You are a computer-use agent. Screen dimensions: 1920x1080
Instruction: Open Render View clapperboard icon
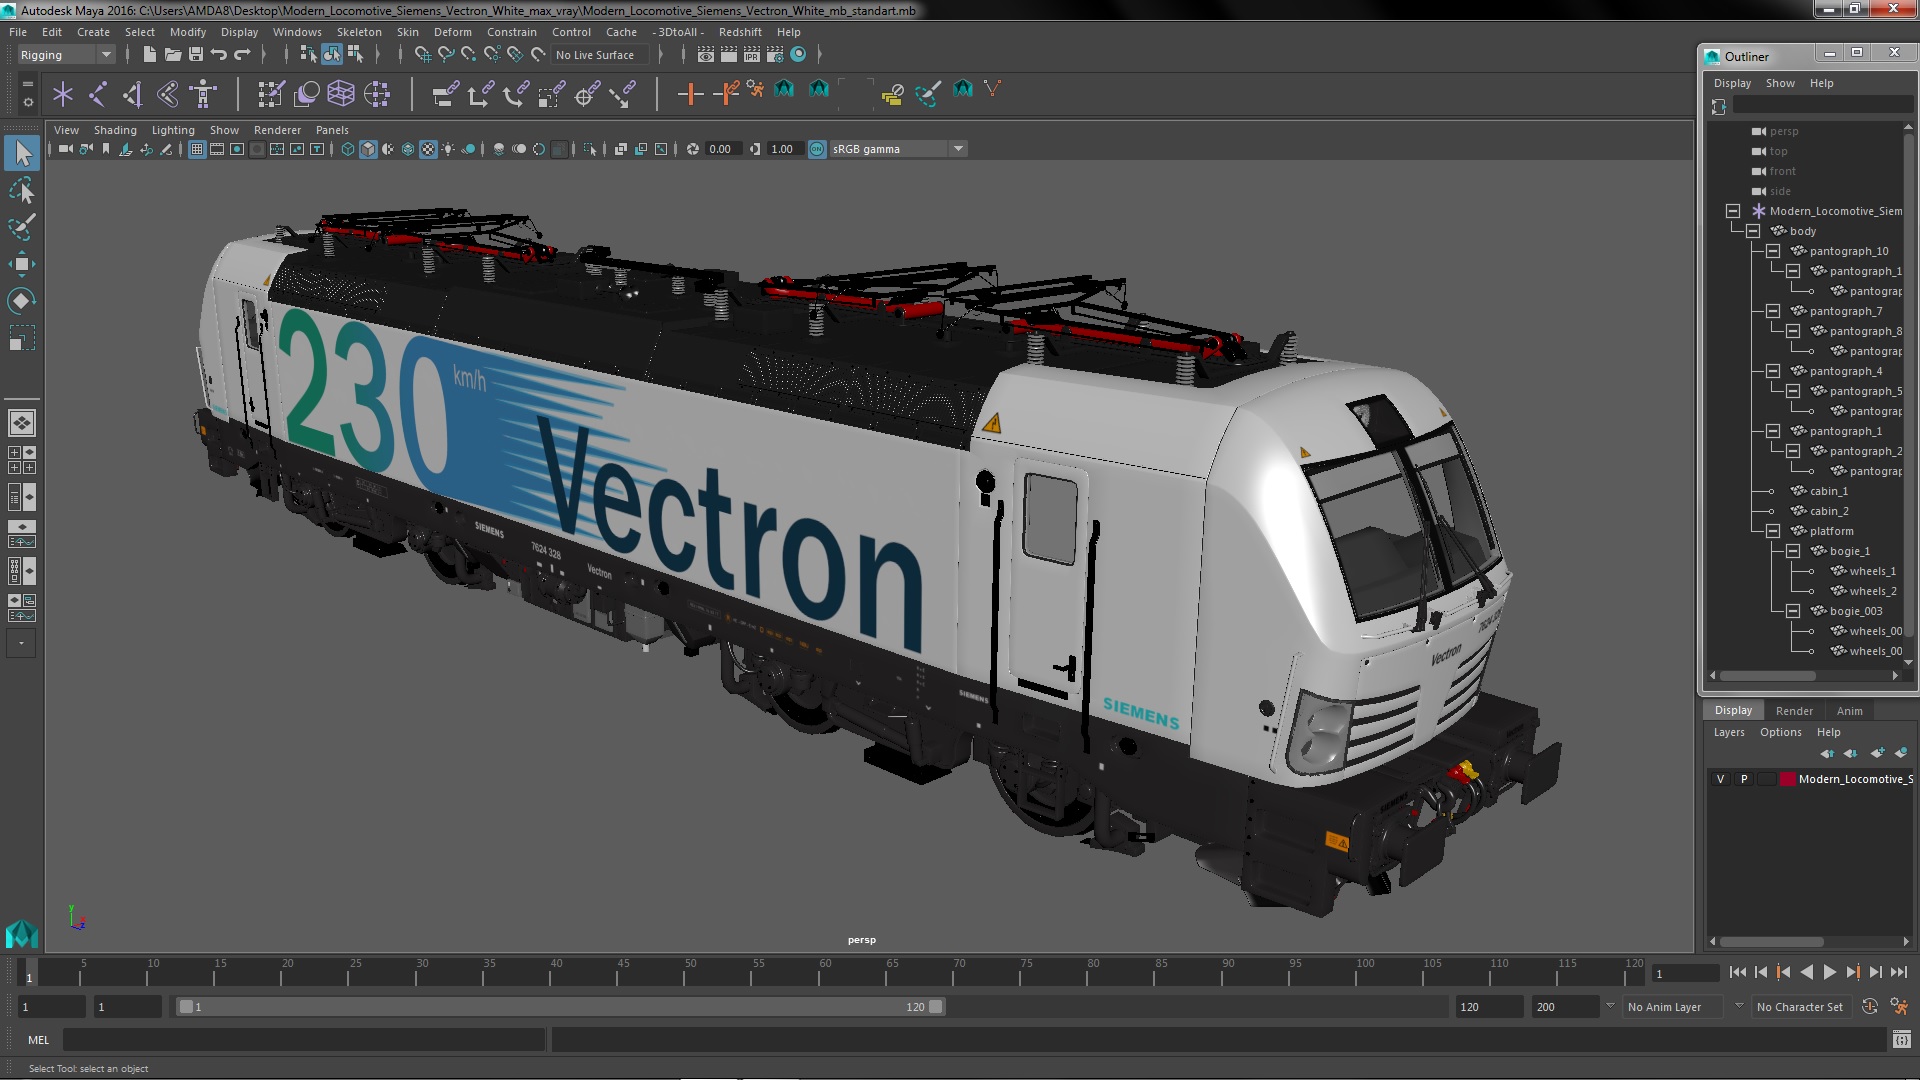coord(706,55)
